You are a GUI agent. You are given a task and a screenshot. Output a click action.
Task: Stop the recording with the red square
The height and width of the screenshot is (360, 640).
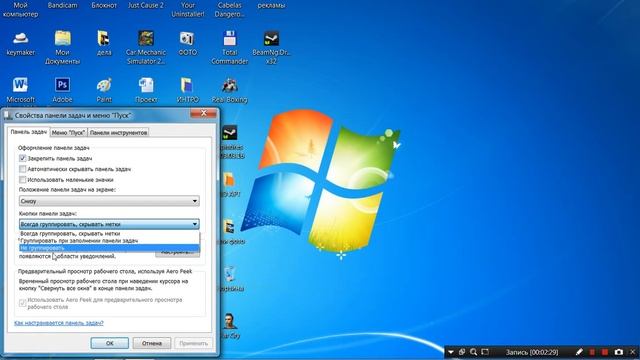pyautogui.click(x=605, y=352)
